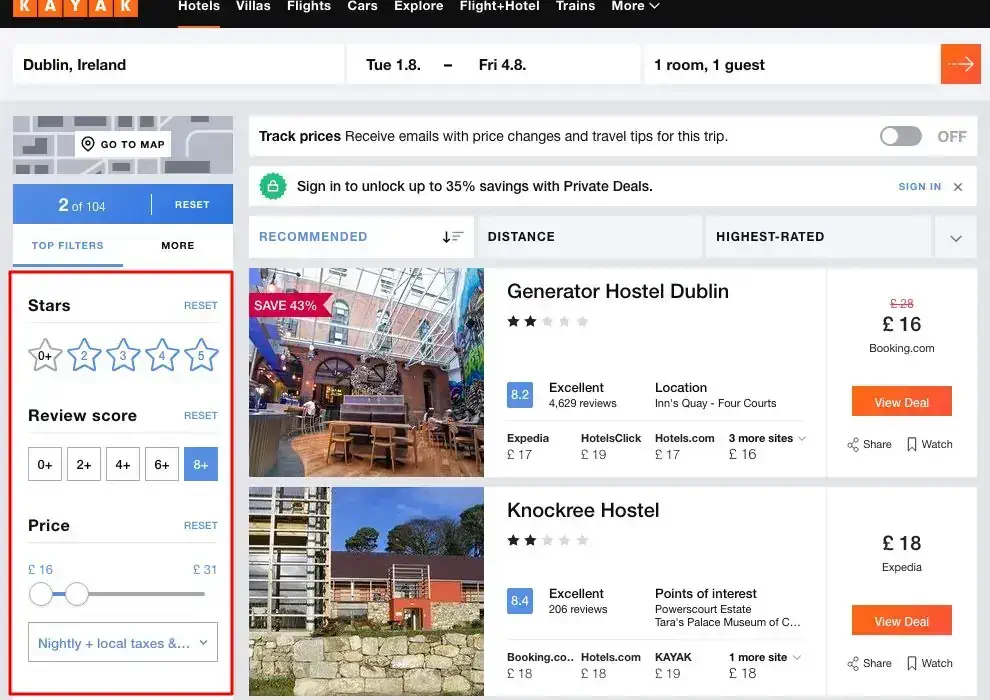The image size is (990, 700).
Task: Click the Recommended sort order icon
Action: click(x=453, y=237)
